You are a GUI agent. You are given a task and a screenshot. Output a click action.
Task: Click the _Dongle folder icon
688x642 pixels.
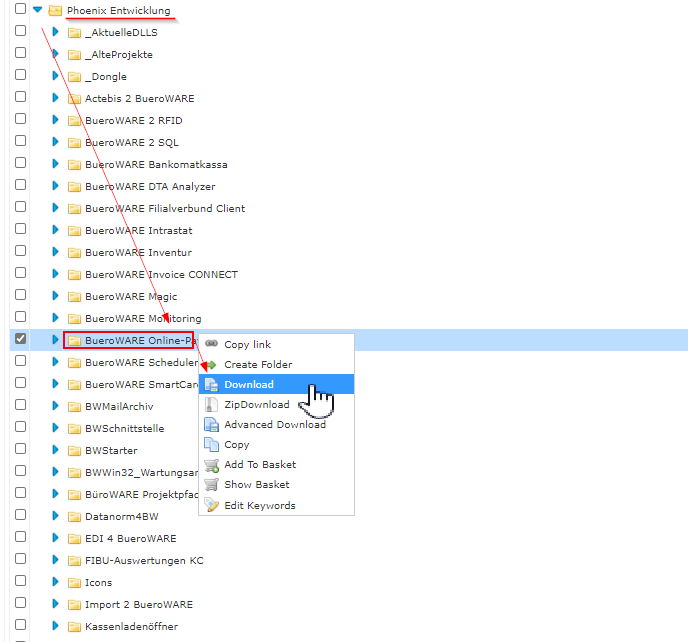(75, 77)
